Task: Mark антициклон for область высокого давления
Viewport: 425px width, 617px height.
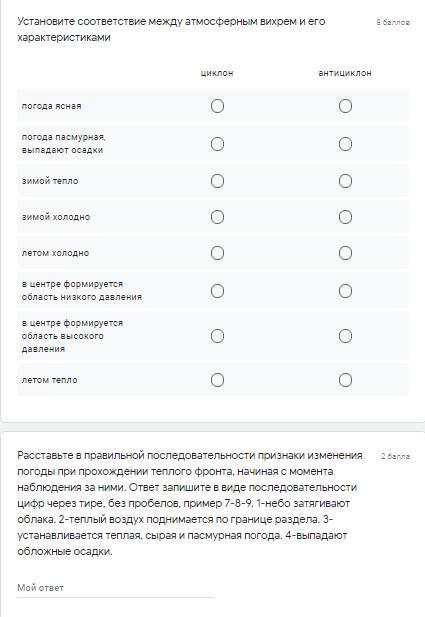Action: click(345, 336)
